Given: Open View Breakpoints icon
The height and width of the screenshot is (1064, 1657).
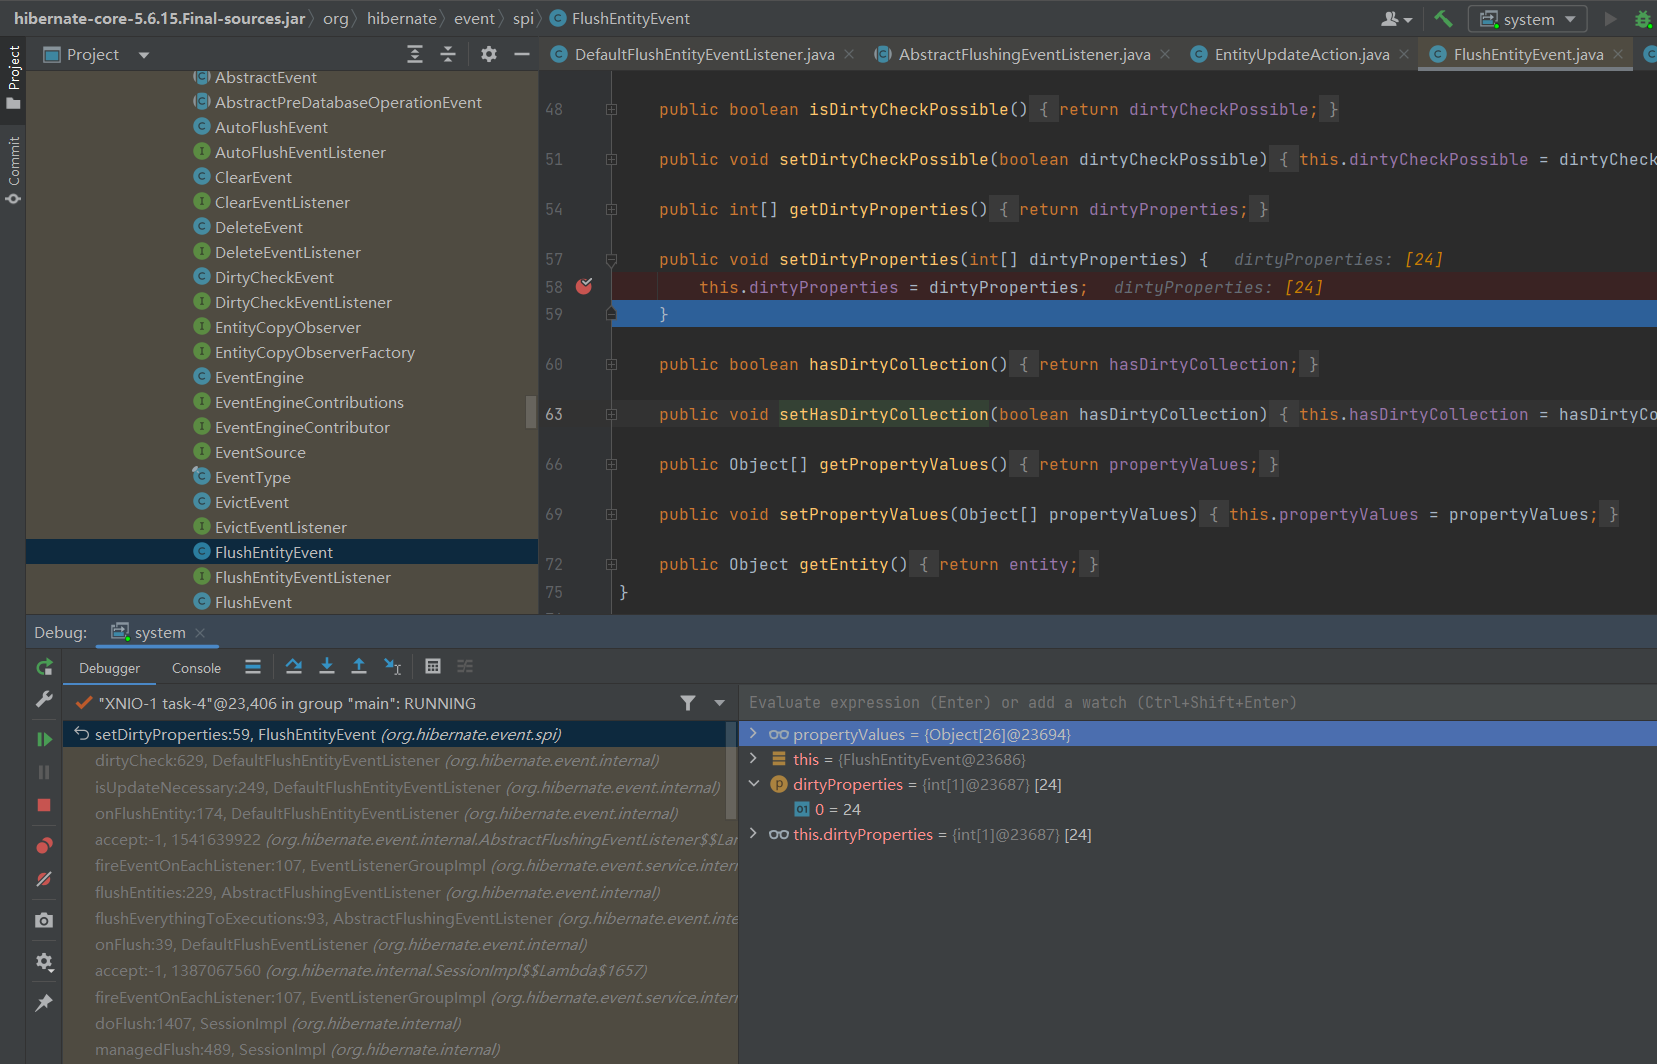Looking at the screenshot, I should click(x=44, y=846).
